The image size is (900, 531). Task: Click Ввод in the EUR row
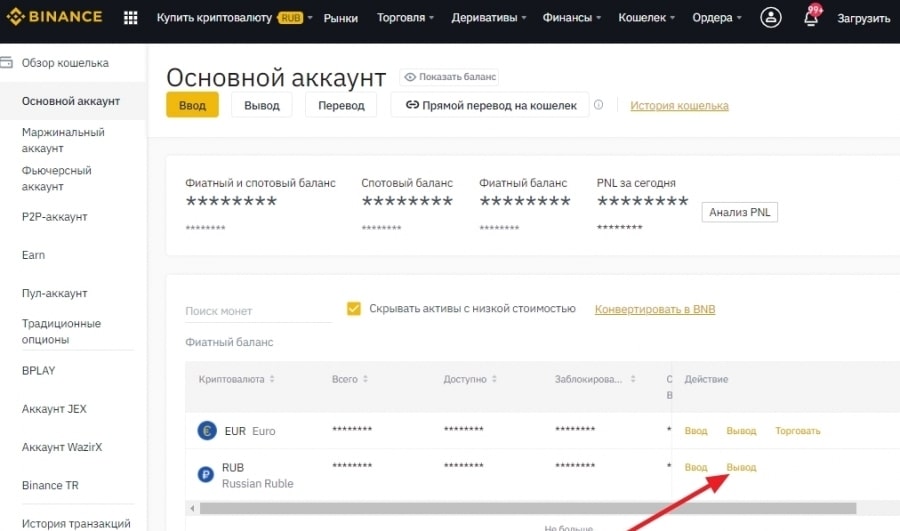(x=696, y=431)
